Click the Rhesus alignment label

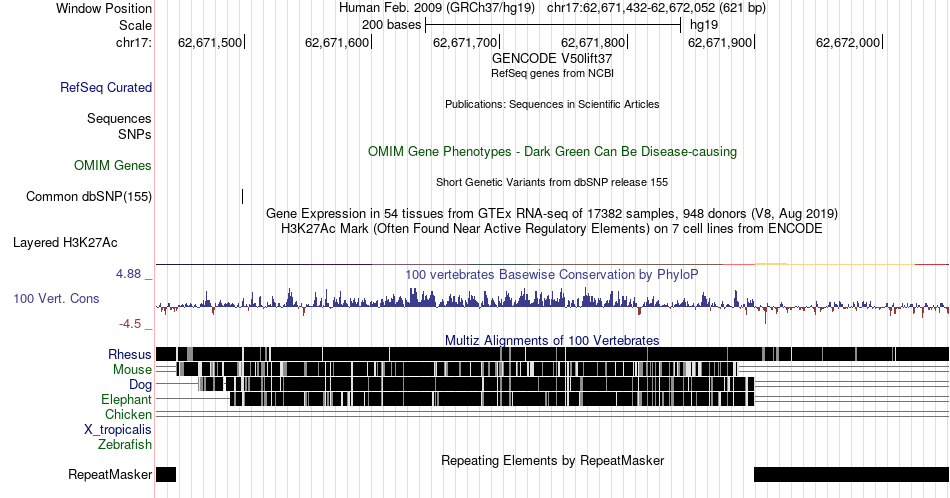coord(130,354)
